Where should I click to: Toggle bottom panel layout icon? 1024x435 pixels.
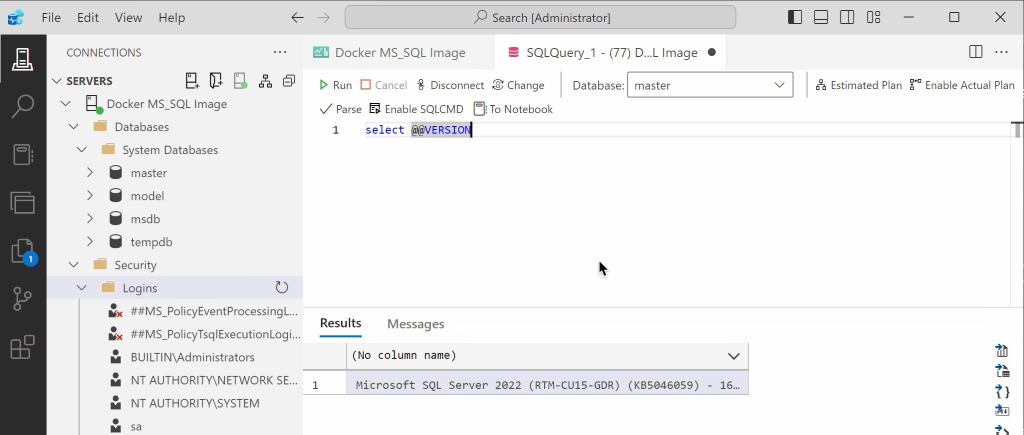[x=821, y=18]
